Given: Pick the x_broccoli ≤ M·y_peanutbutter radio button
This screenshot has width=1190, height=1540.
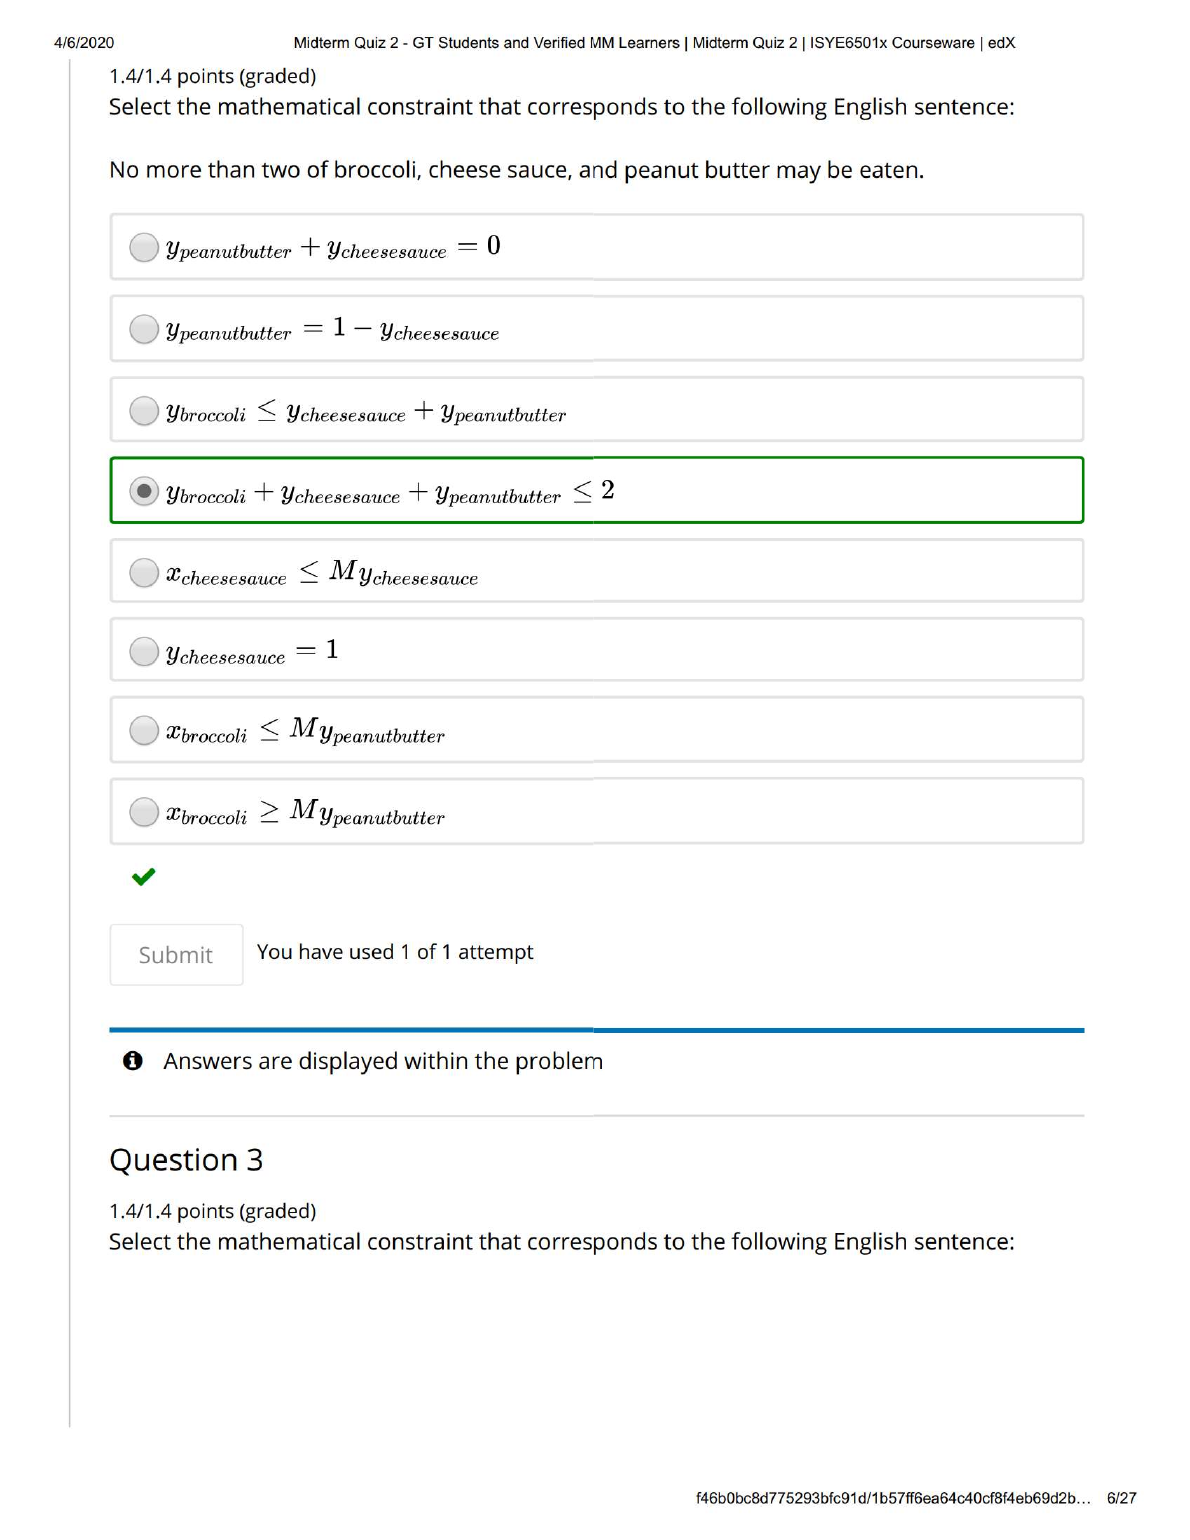Looking at the screenshot, I should (x=145, y=731).
